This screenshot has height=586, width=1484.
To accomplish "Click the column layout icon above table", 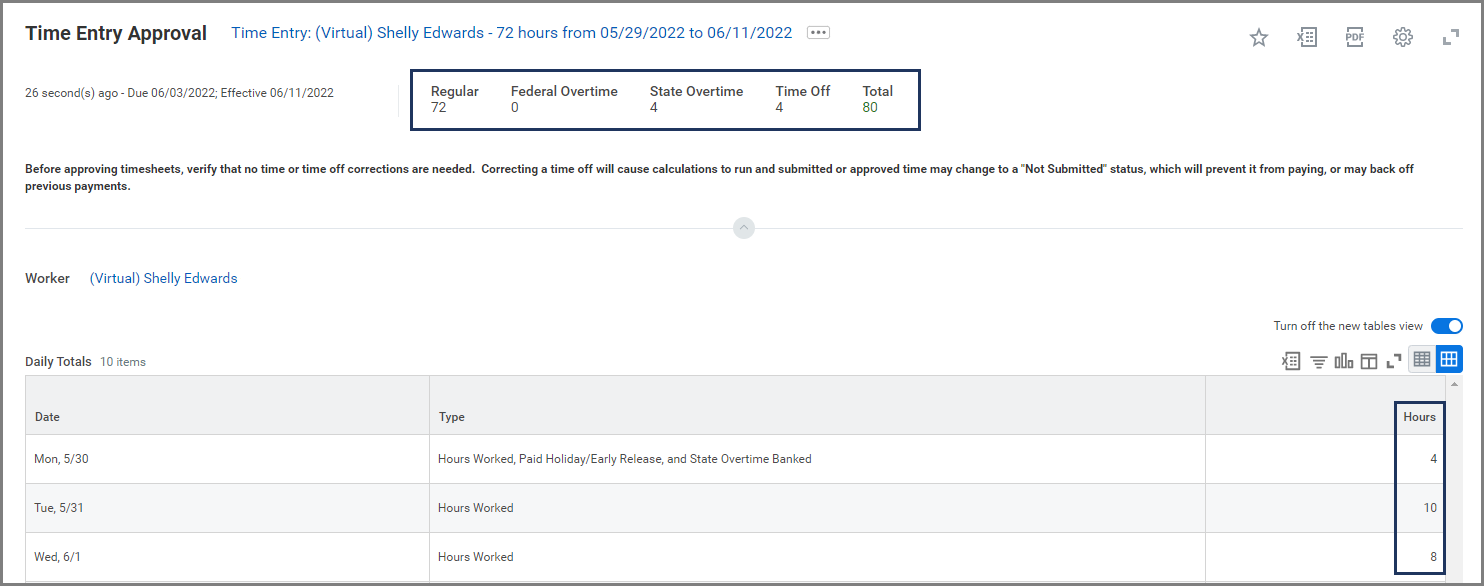I will tap(1368, 361).
